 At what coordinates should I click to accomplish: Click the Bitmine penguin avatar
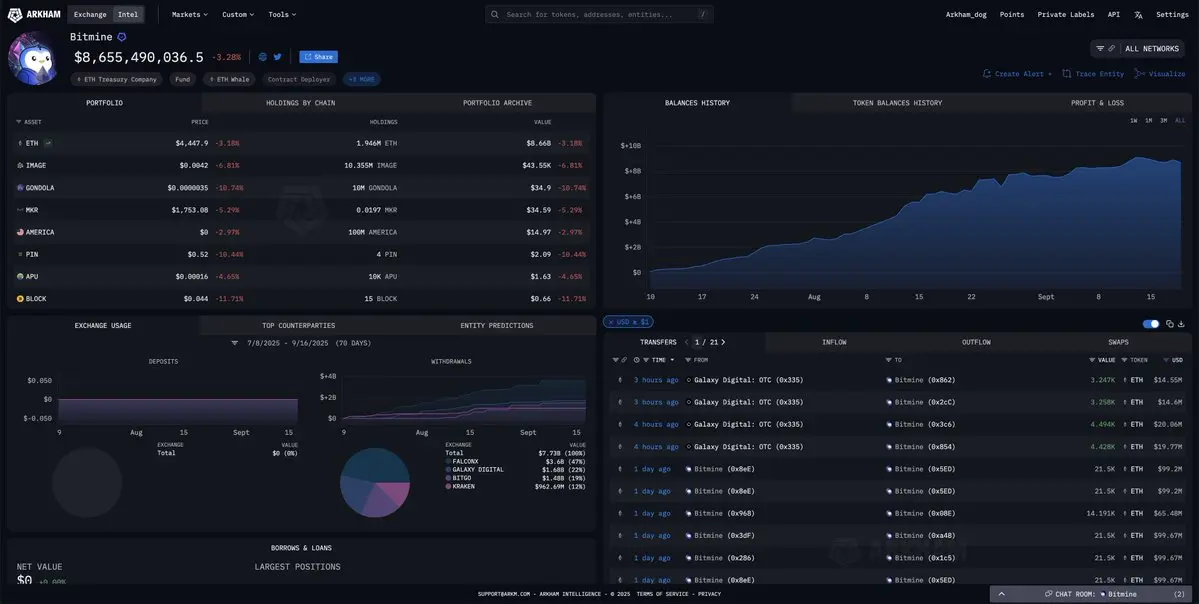(32, 59)
